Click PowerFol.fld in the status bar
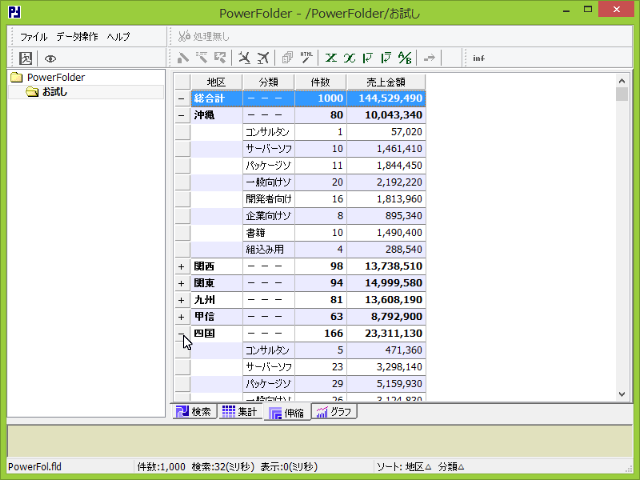This screenshot has width=640, height=480. tap(35, 467)
